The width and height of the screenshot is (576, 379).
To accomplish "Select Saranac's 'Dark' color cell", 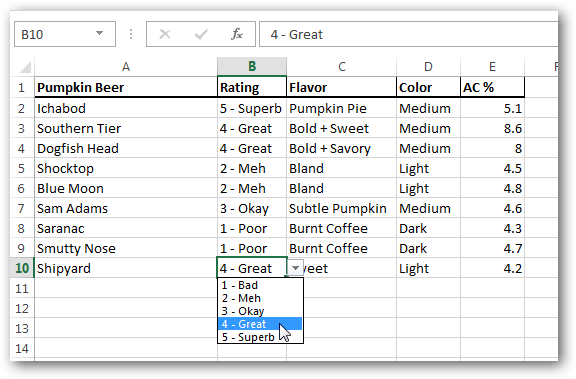I will click(x=428, y=228).
